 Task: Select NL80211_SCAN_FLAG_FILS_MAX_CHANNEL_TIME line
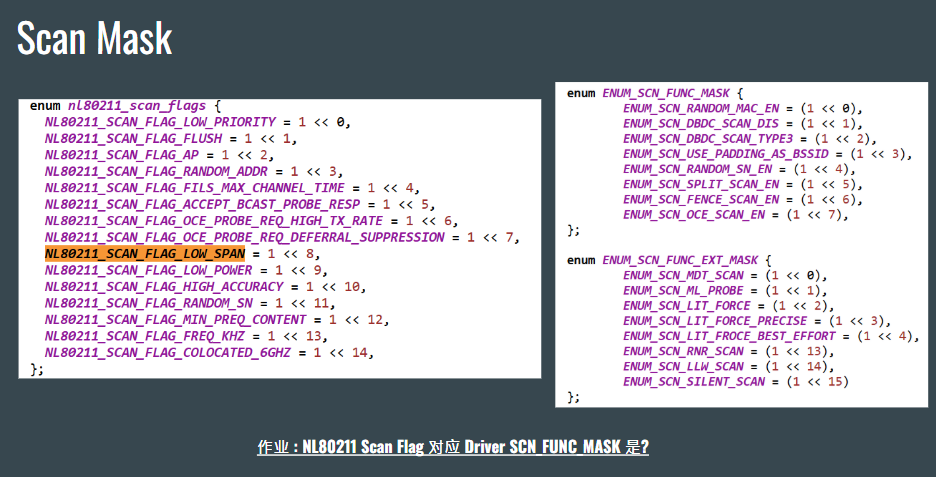[x=232, y=188]
